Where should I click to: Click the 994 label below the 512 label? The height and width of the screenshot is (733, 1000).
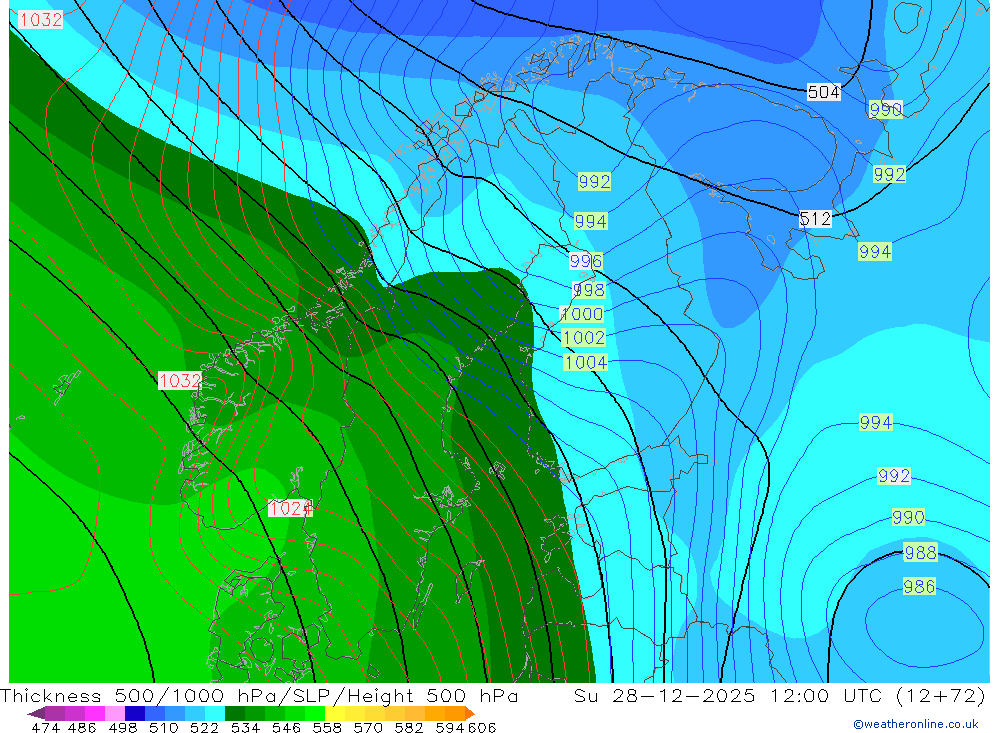click(x=874, y=251)
